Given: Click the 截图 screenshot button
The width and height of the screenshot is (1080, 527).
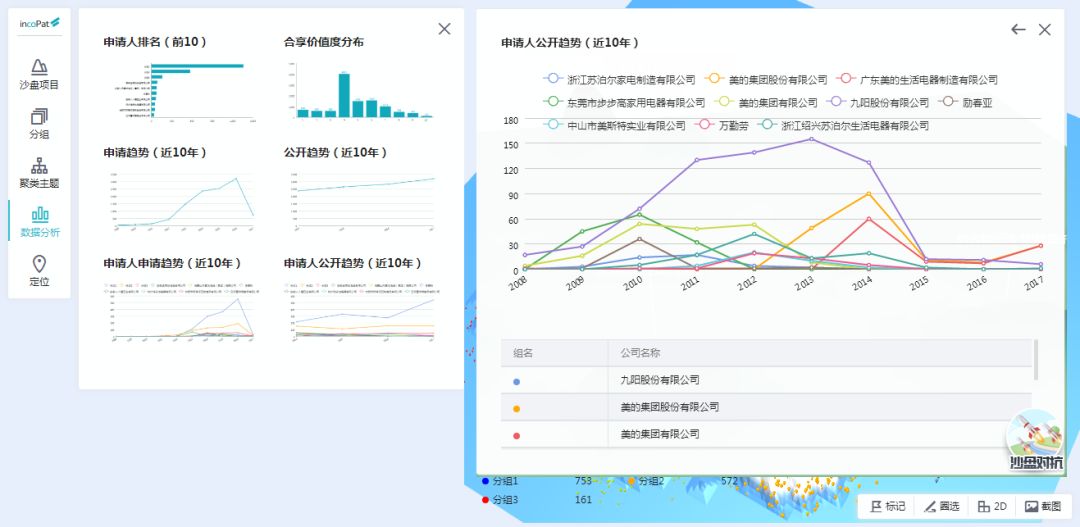Looking at the screenshot, I should point(1043,506).
